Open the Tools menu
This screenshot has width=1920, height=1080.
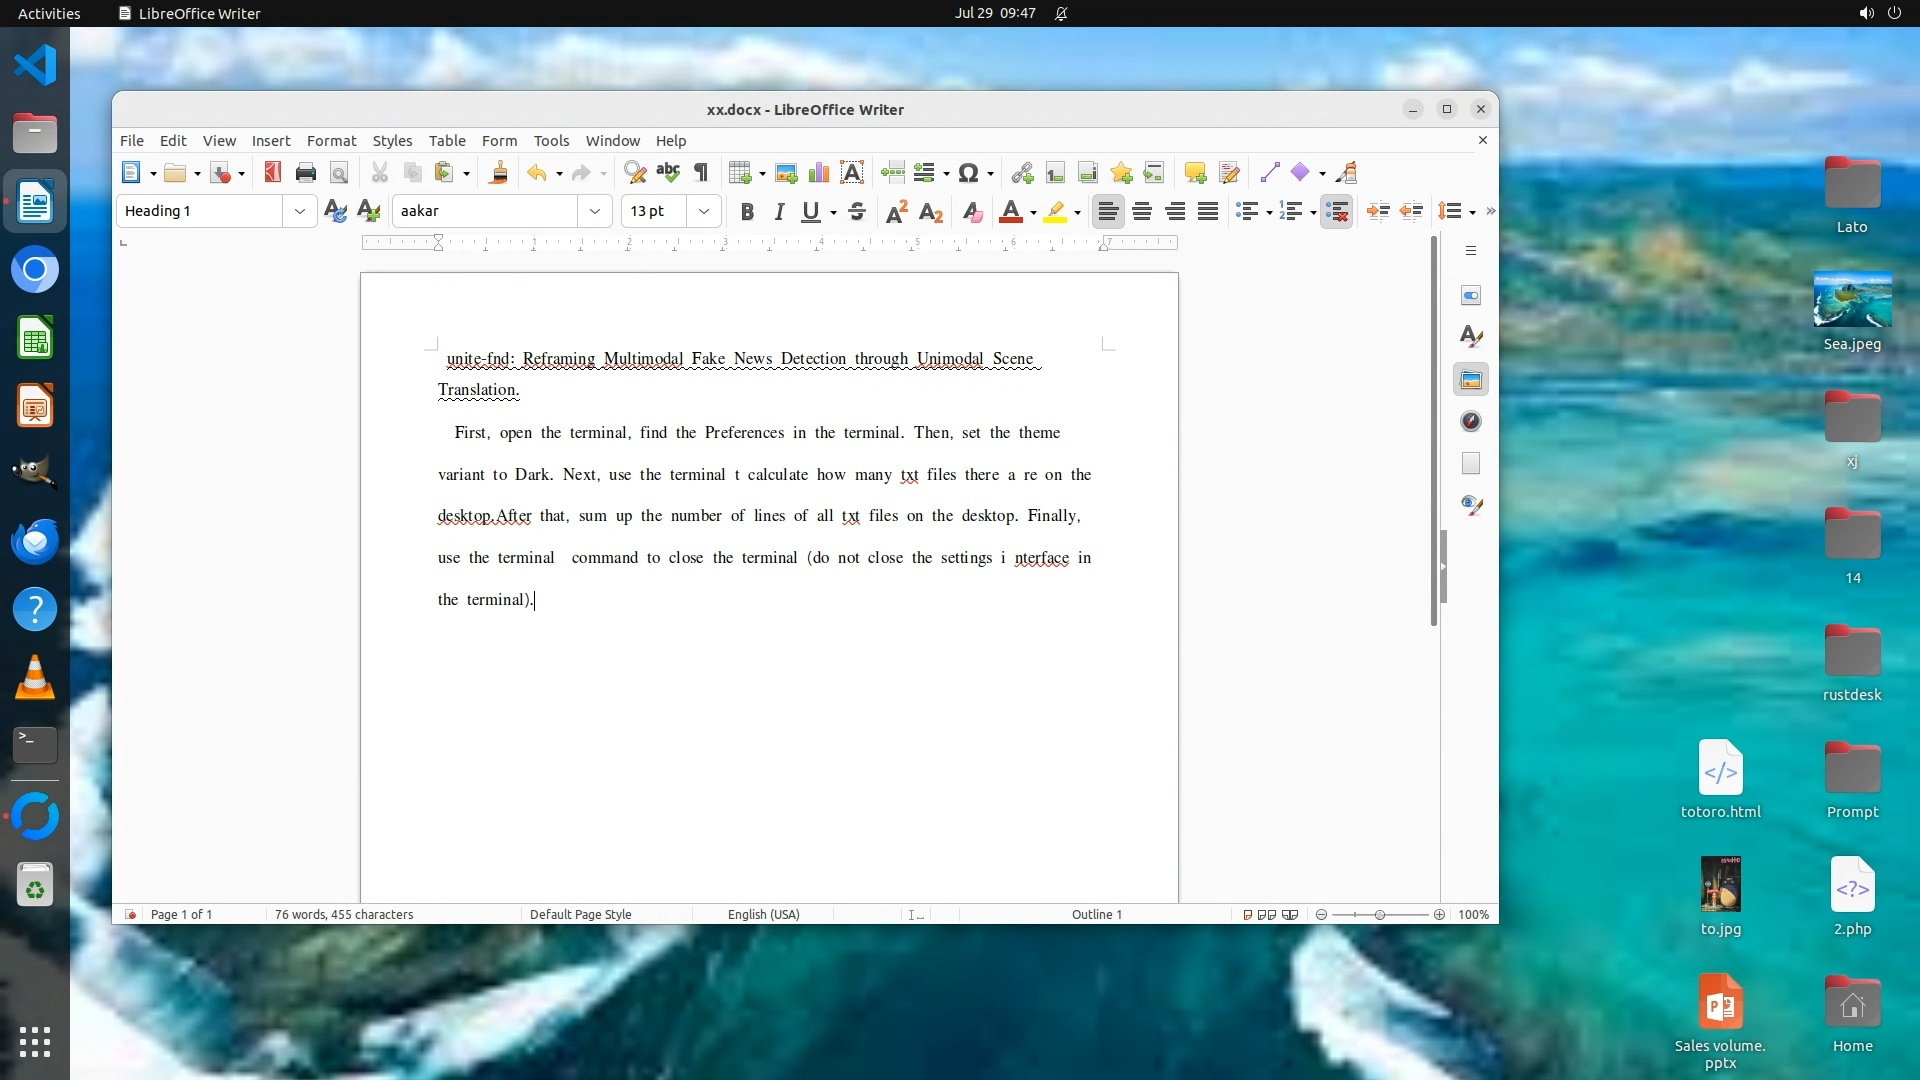point(551,140)
